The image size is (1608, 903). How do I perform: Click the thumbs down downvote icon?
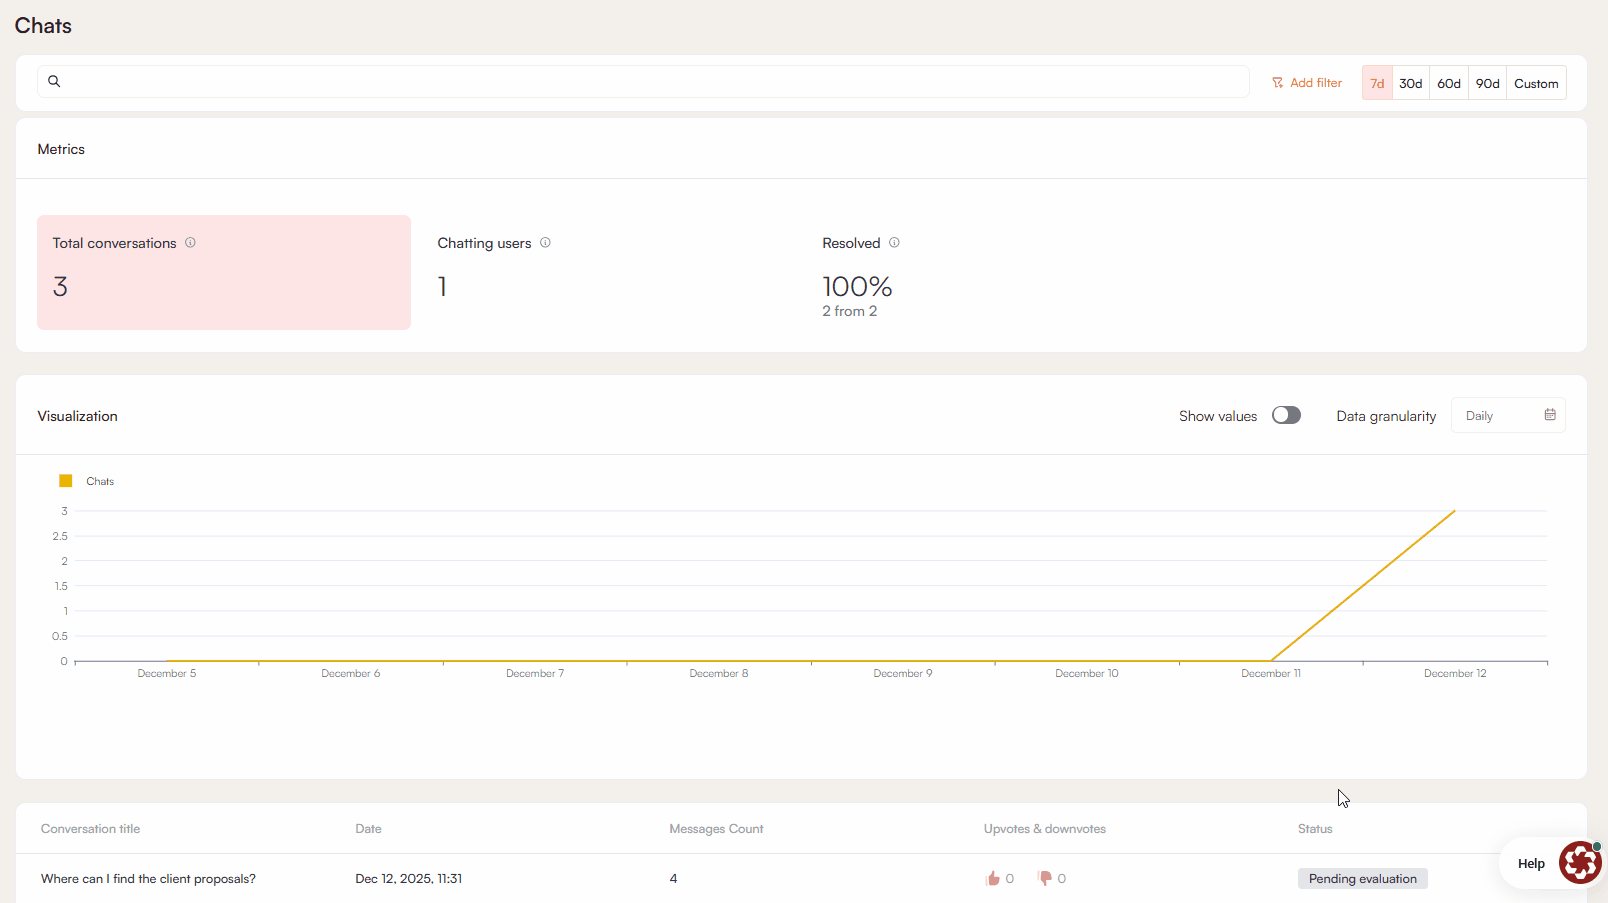point(1045,878)
